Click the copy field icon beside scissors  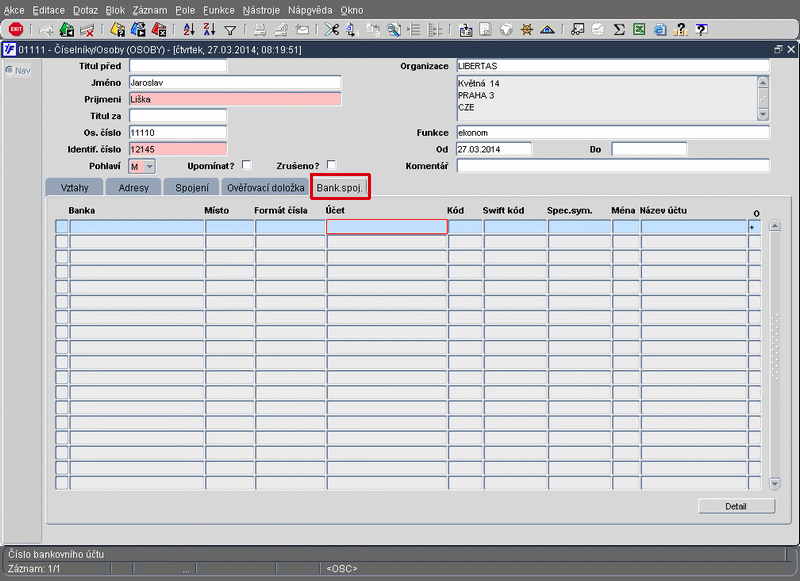[352, 30]
